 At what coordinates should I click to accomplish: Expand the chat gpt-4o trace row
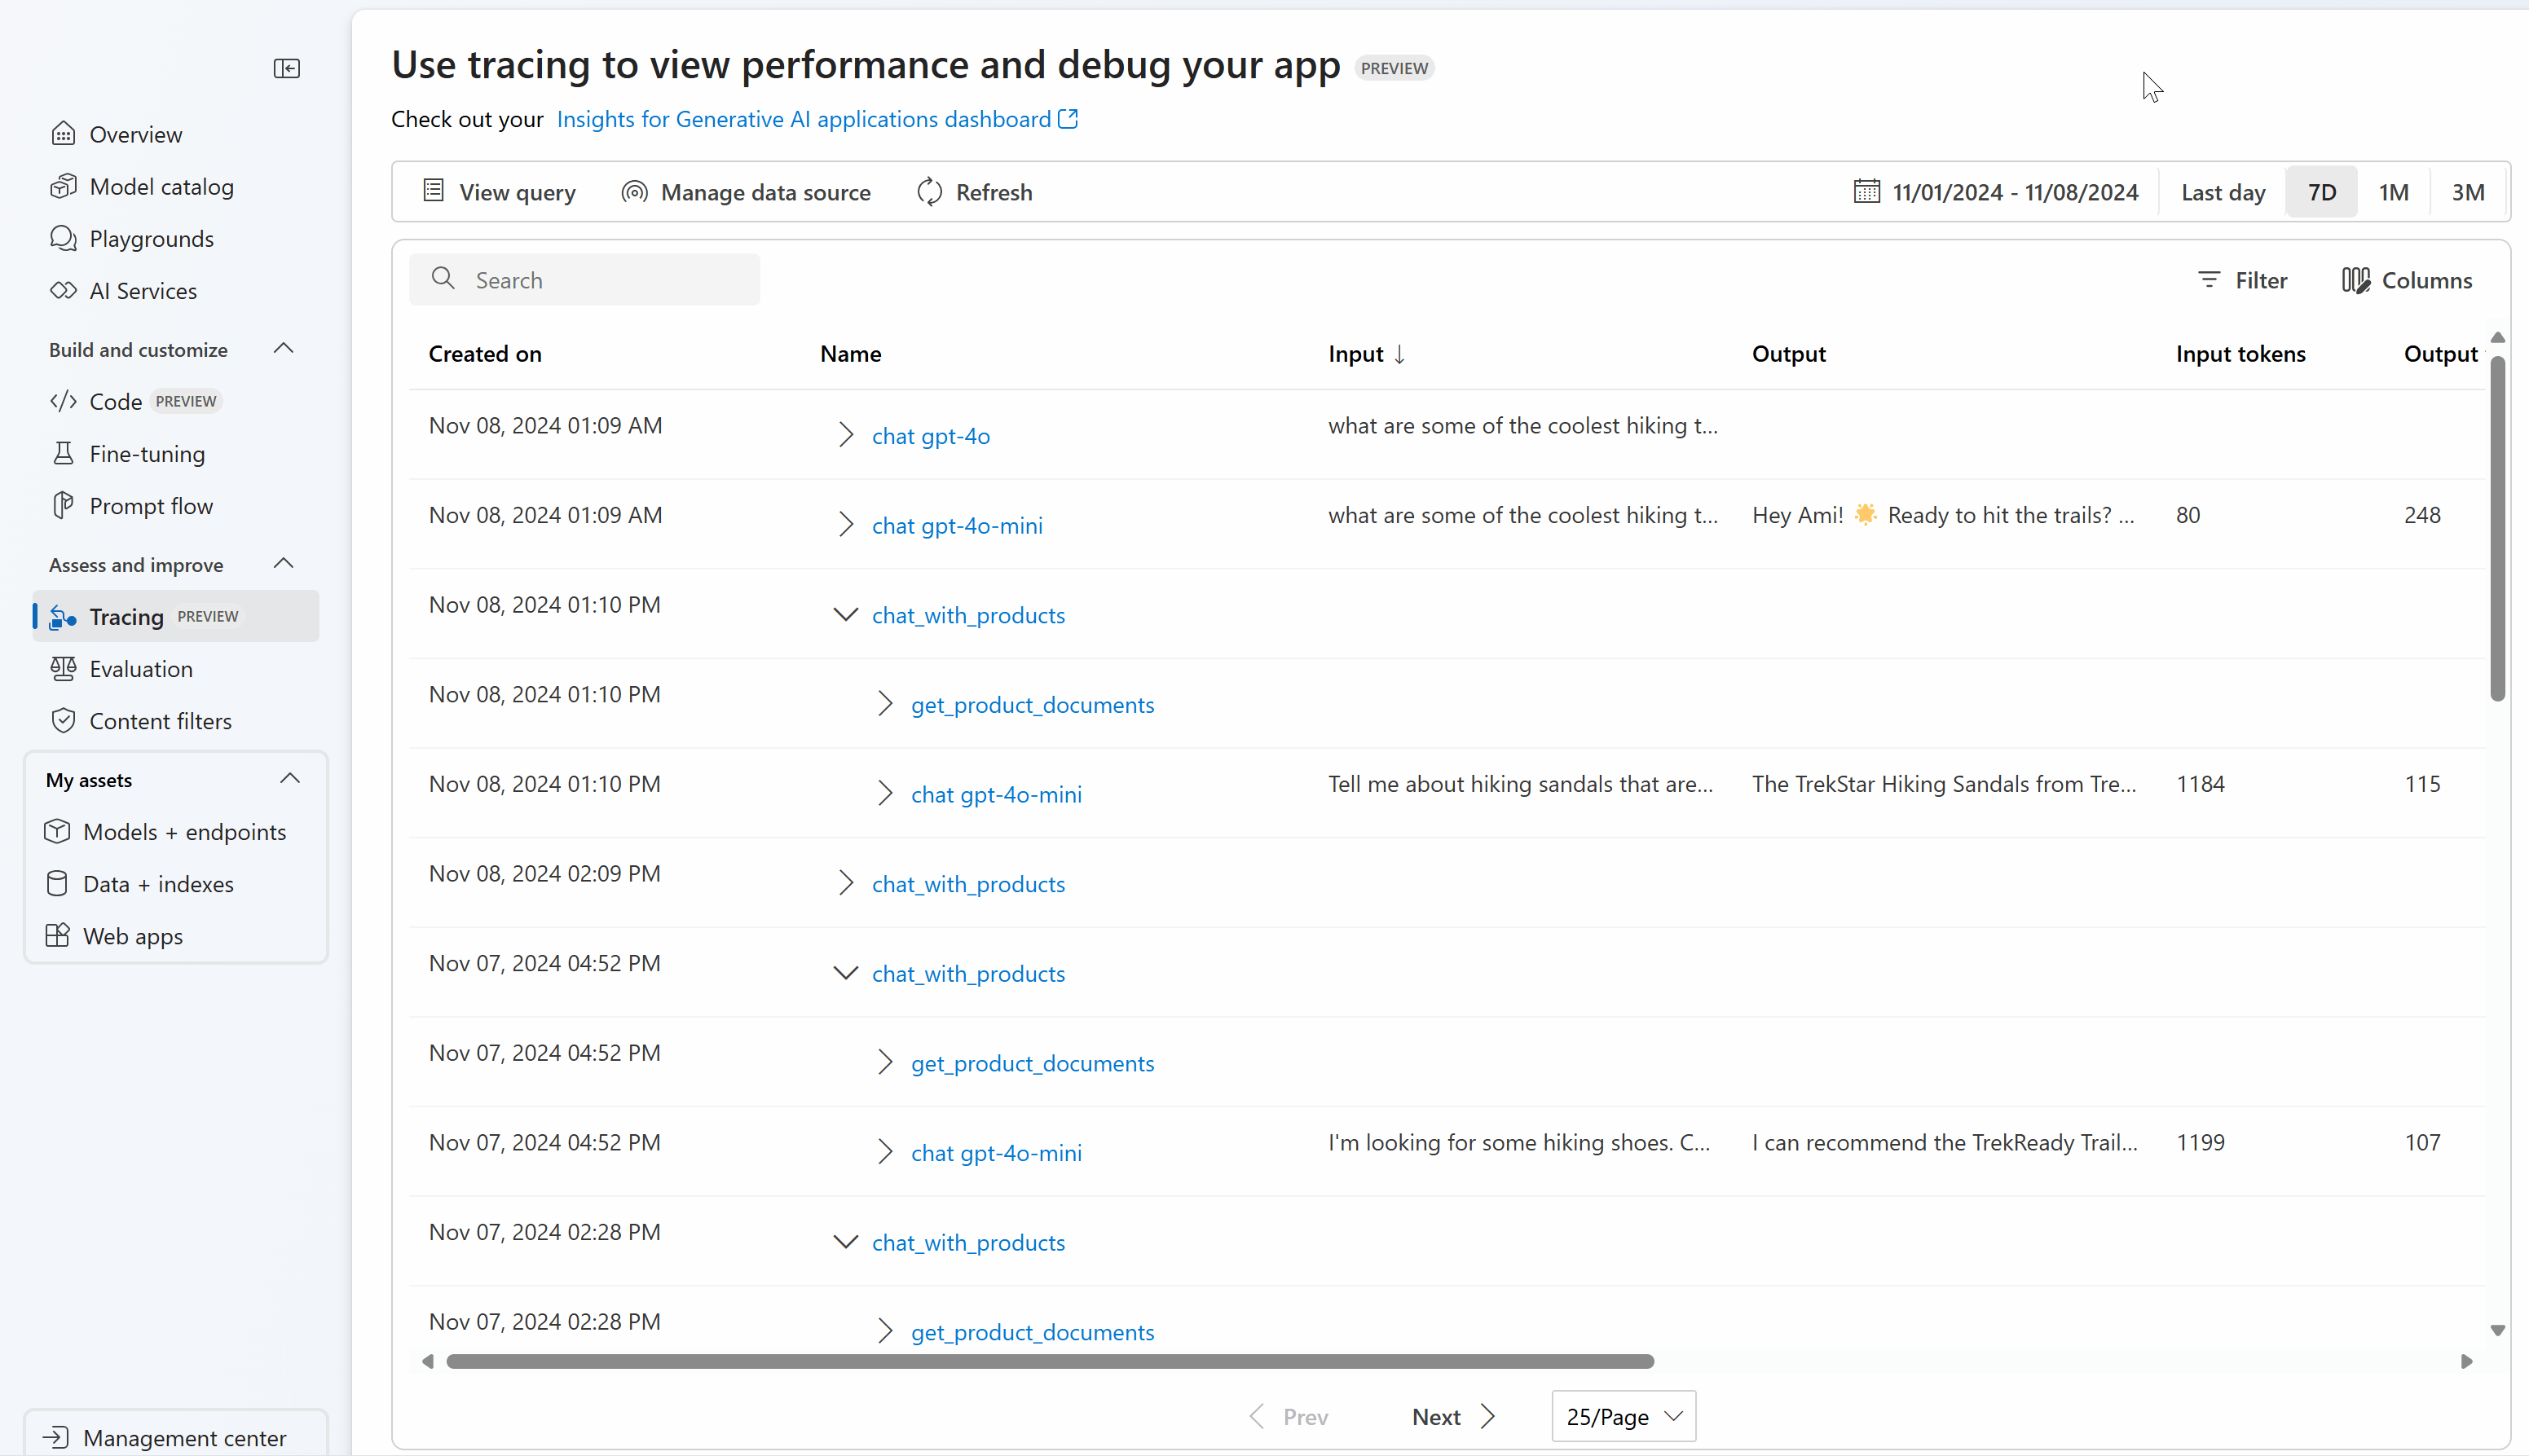tap(845, 435)
